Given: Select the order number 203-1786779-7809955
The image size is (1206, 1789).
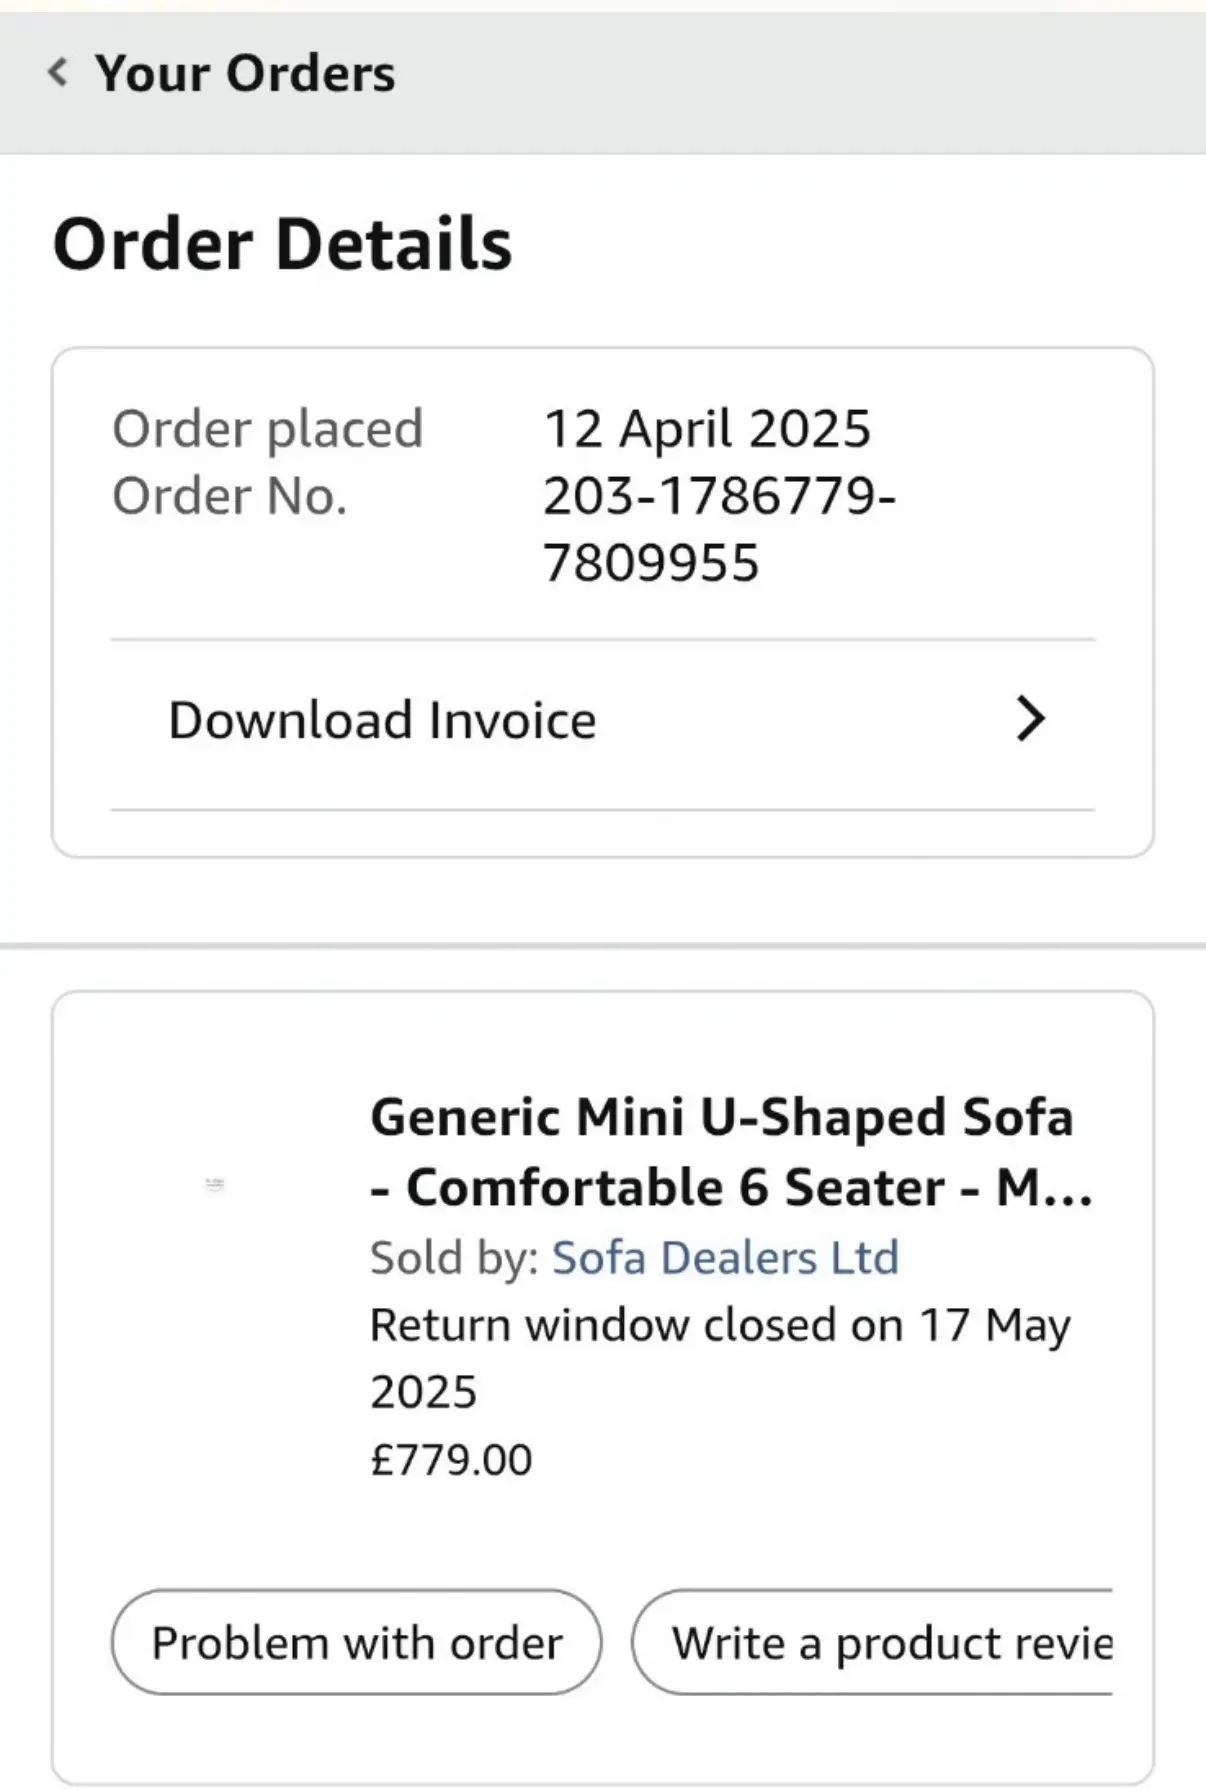Looking at the screenshot, I should 719,496.
